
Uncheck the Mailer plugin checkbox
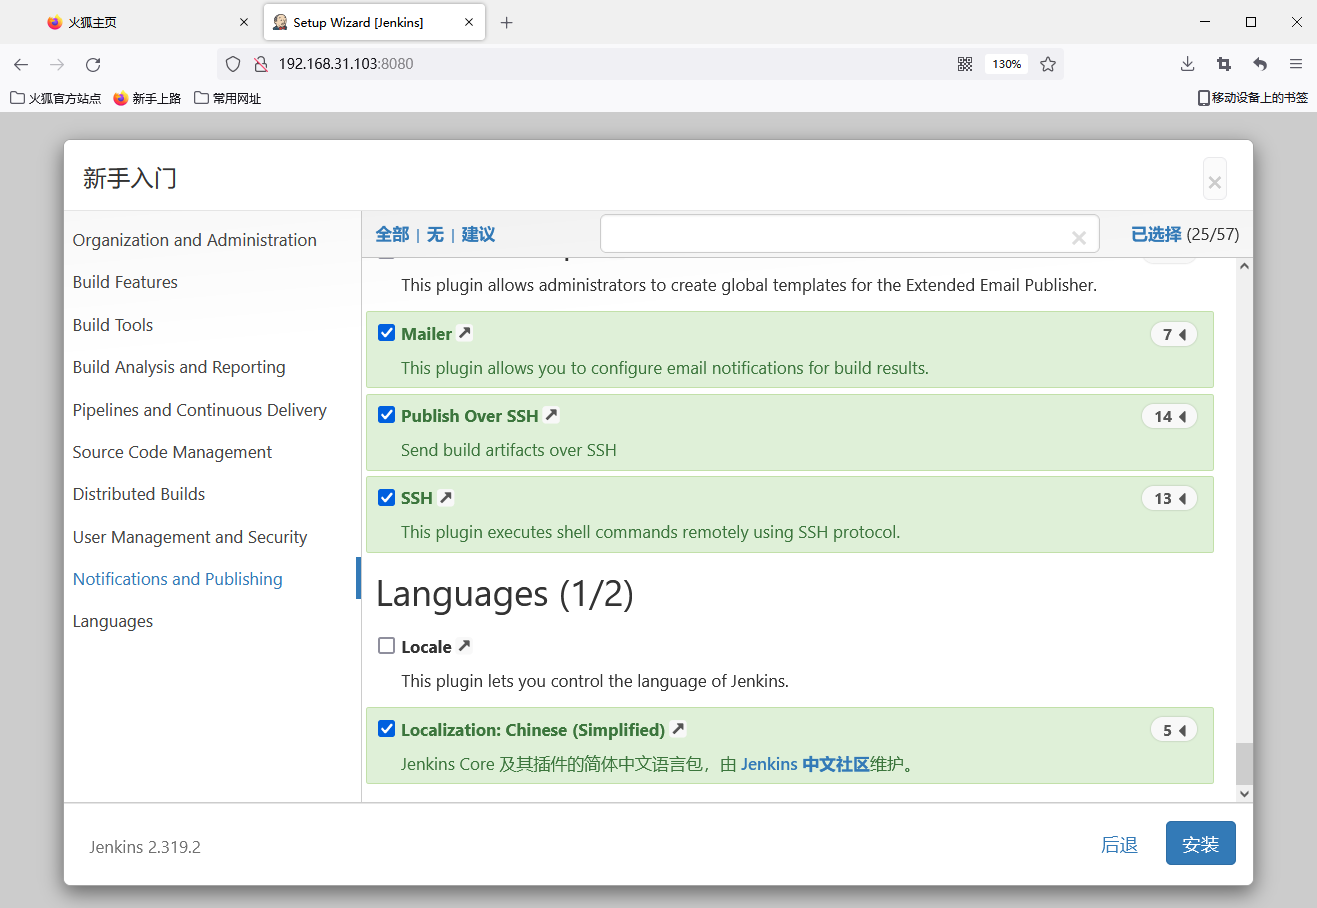(x=387, y=333)
